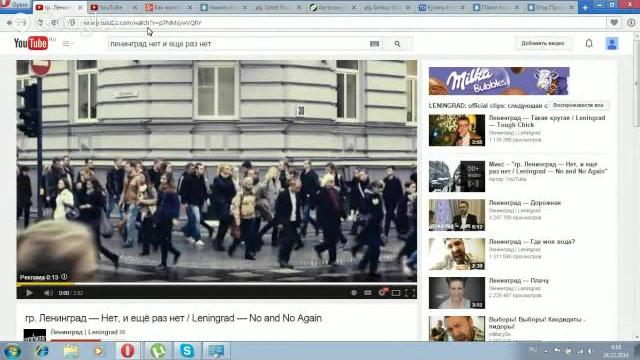Click the browser back arrow
The width and height of the screenshot is (640, 360).
pyautogui.click(x=9, y=23)
